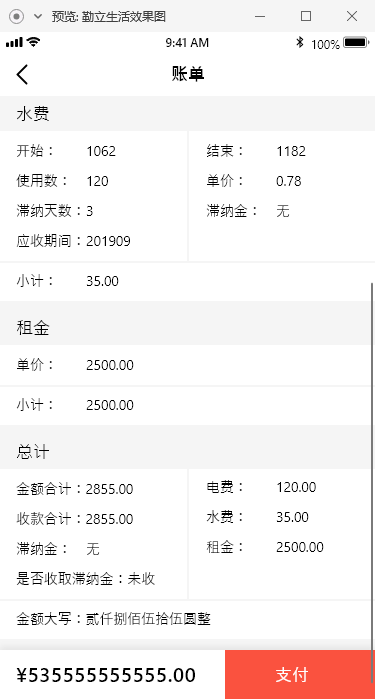The width and height of the screenshot is (375, 699).
Task: Click the 账单 page title
Action: (x=188, y=74)
